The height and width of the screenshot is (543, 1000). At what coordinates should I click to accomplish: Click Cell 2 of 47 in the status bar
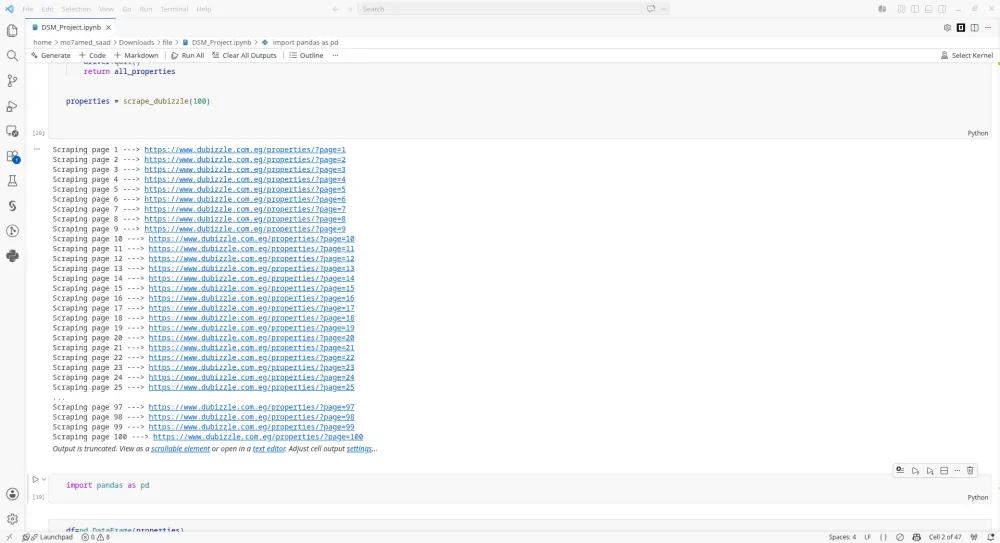945,537
